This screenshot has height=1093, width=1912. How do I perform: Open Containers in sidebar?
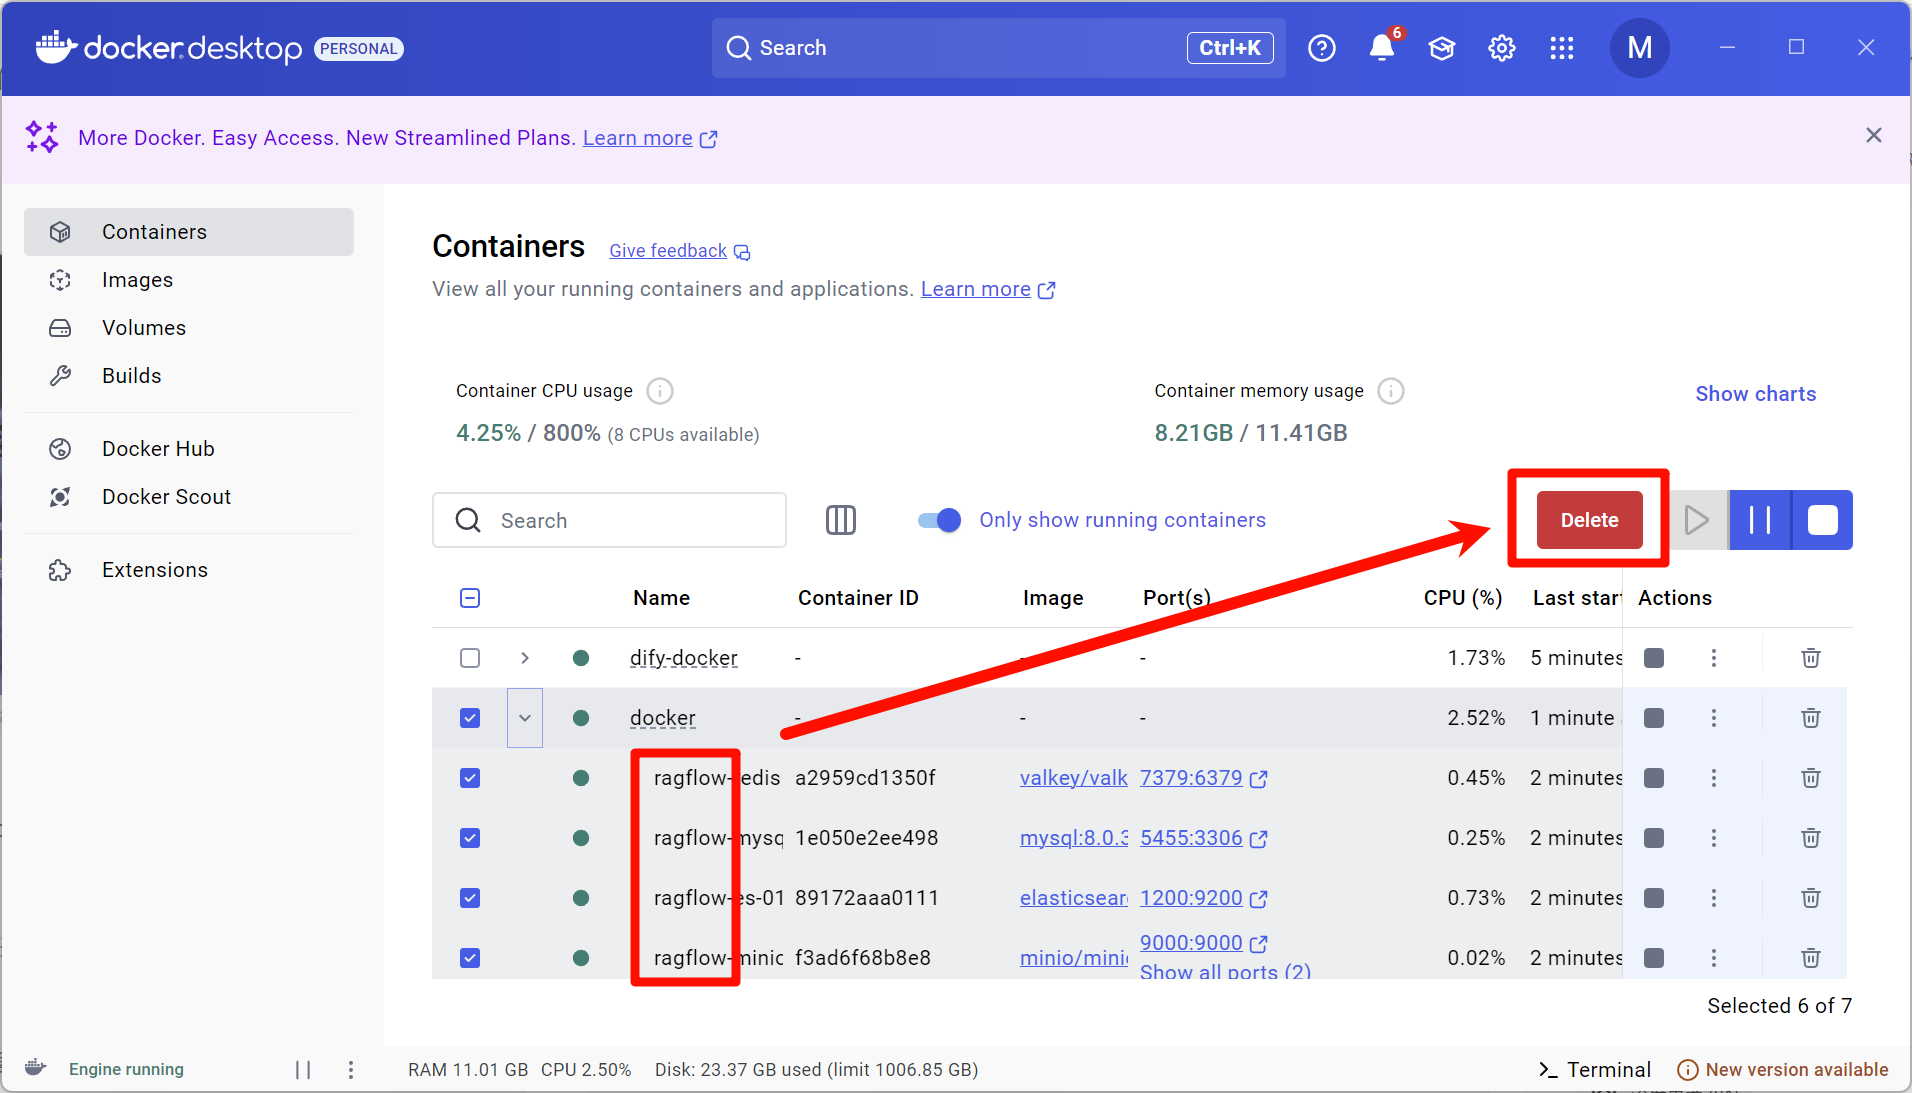click(189, 232)
